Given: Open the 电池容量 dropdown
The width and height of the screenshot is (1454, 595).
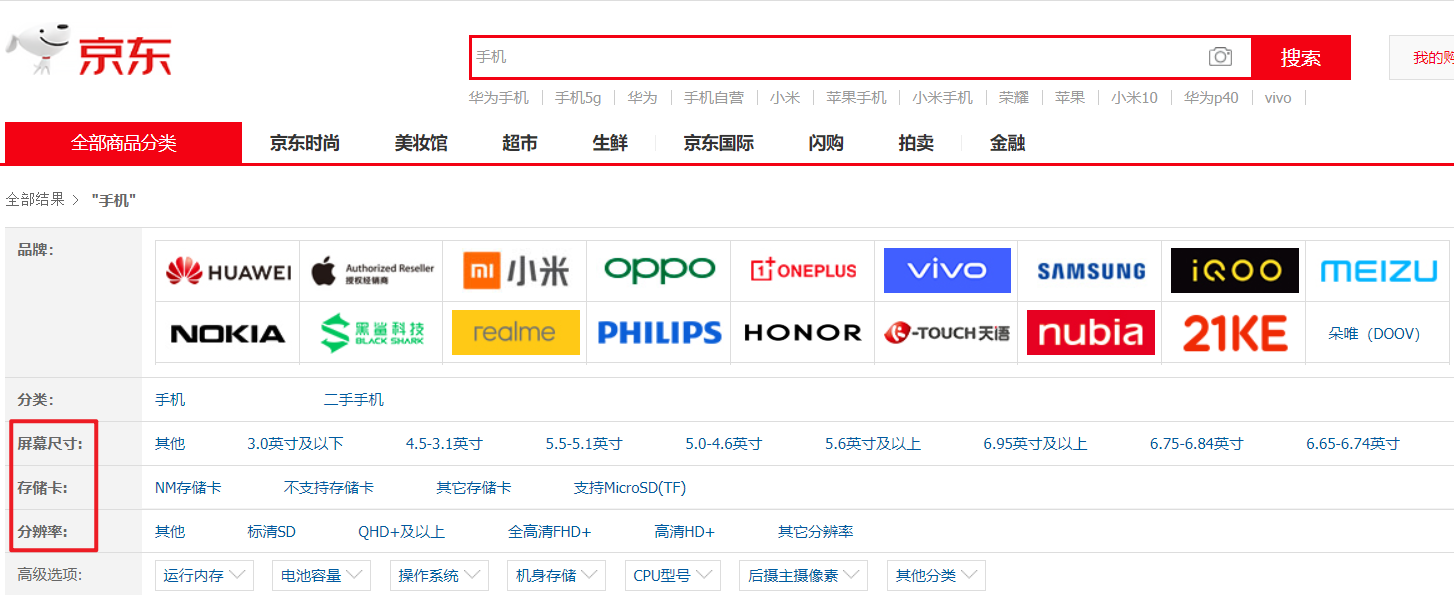Looking at the screenshot, I should coord(322,575).
